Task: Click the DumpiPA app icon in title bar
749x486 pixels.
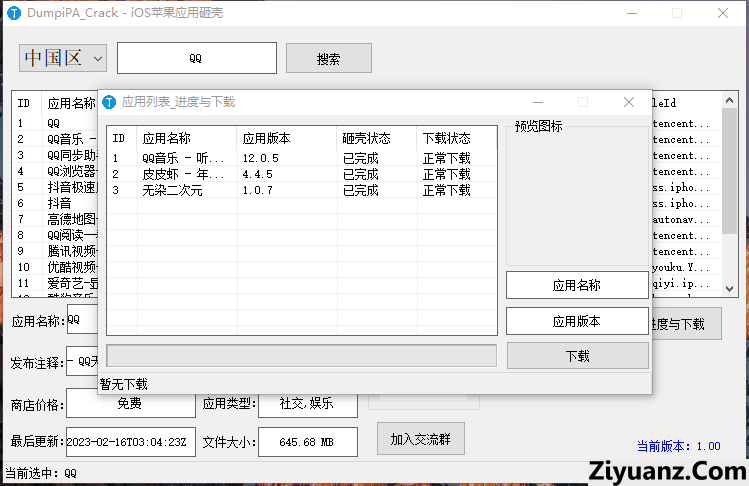Action: pyautogui.click(x=13, y=14)
